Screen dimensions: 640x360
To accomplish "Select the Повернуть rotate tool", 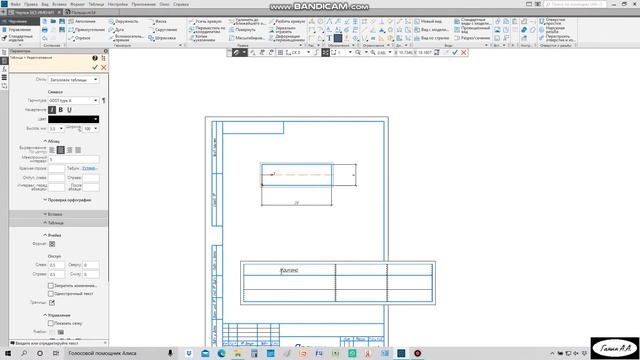I will pyautogui.click(x=242, y=30).
